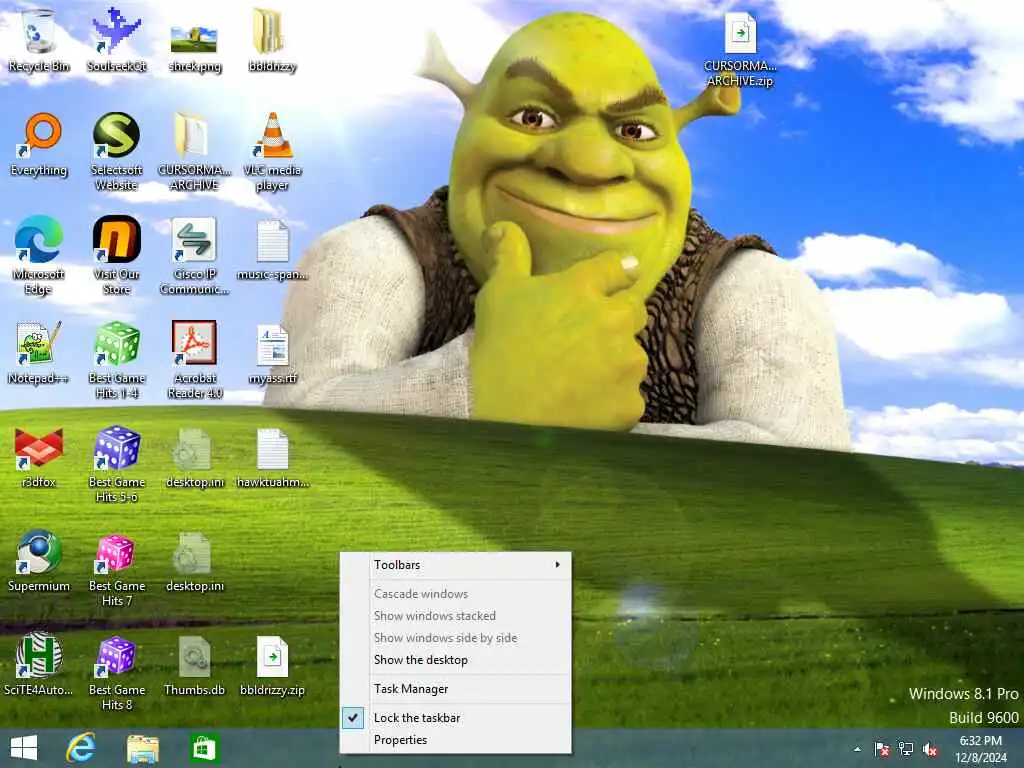Open File Explorer from the taskbar

142,748
